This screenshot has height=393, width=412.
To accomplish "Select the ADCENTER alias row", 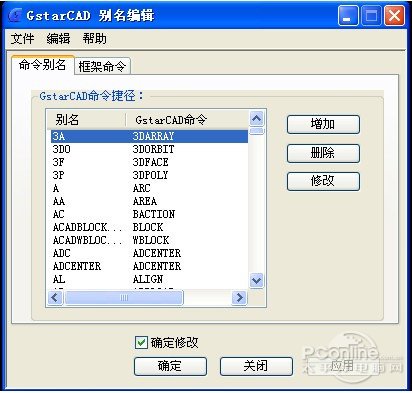I will coord(149,266).
